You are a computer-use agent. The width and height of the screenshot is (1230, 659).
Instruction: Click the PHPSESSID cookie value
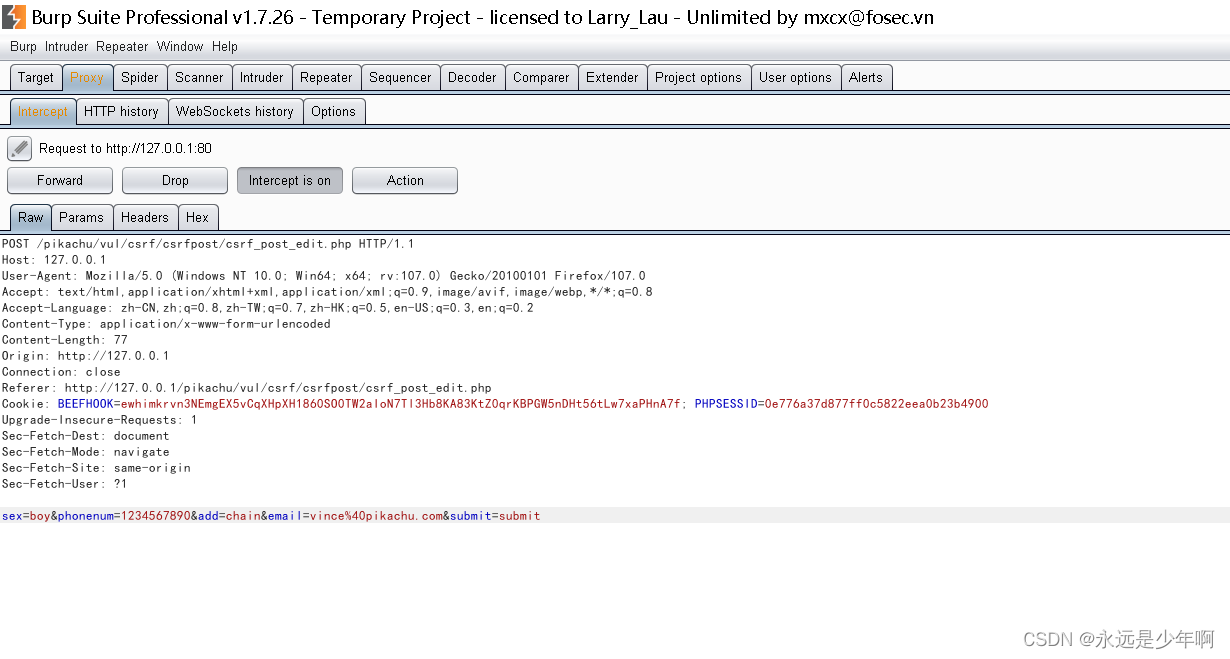click(875, 404)
